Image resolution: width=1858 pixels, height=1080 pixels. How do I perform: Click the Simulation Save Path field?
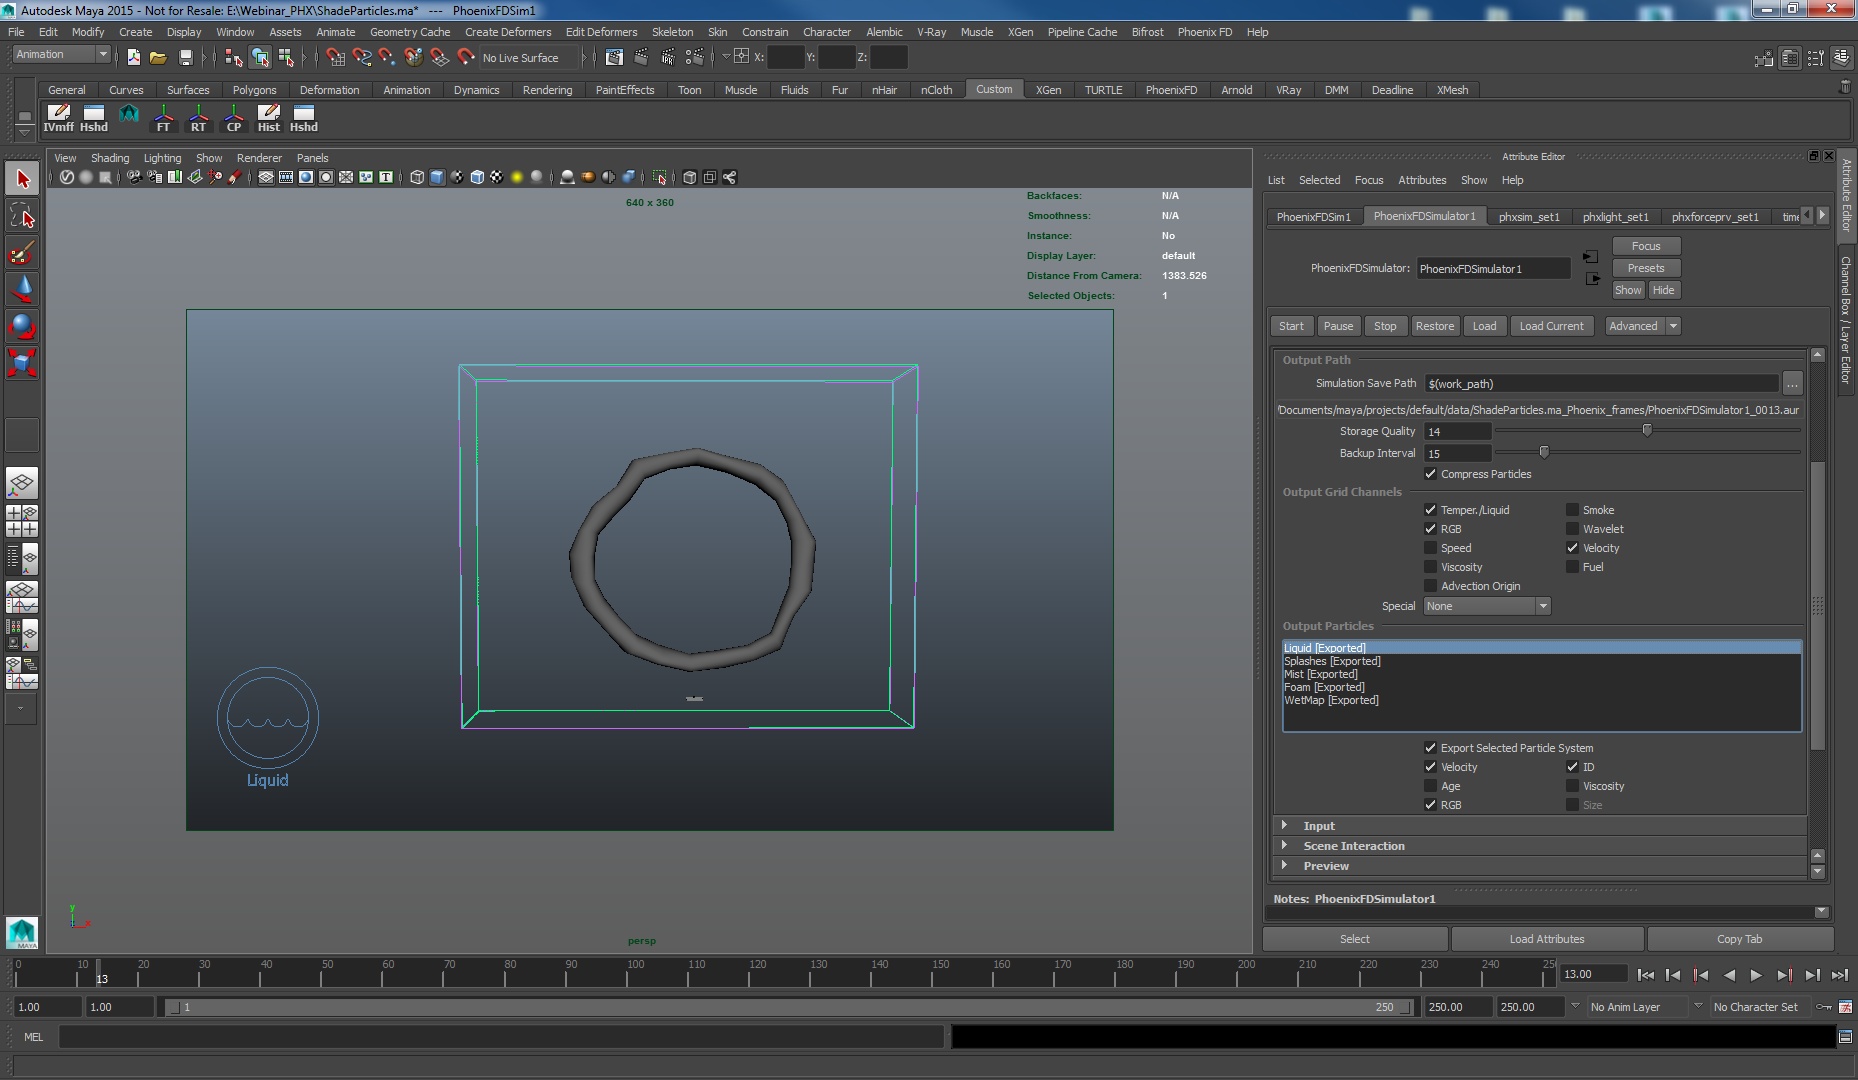[1601, 384]
